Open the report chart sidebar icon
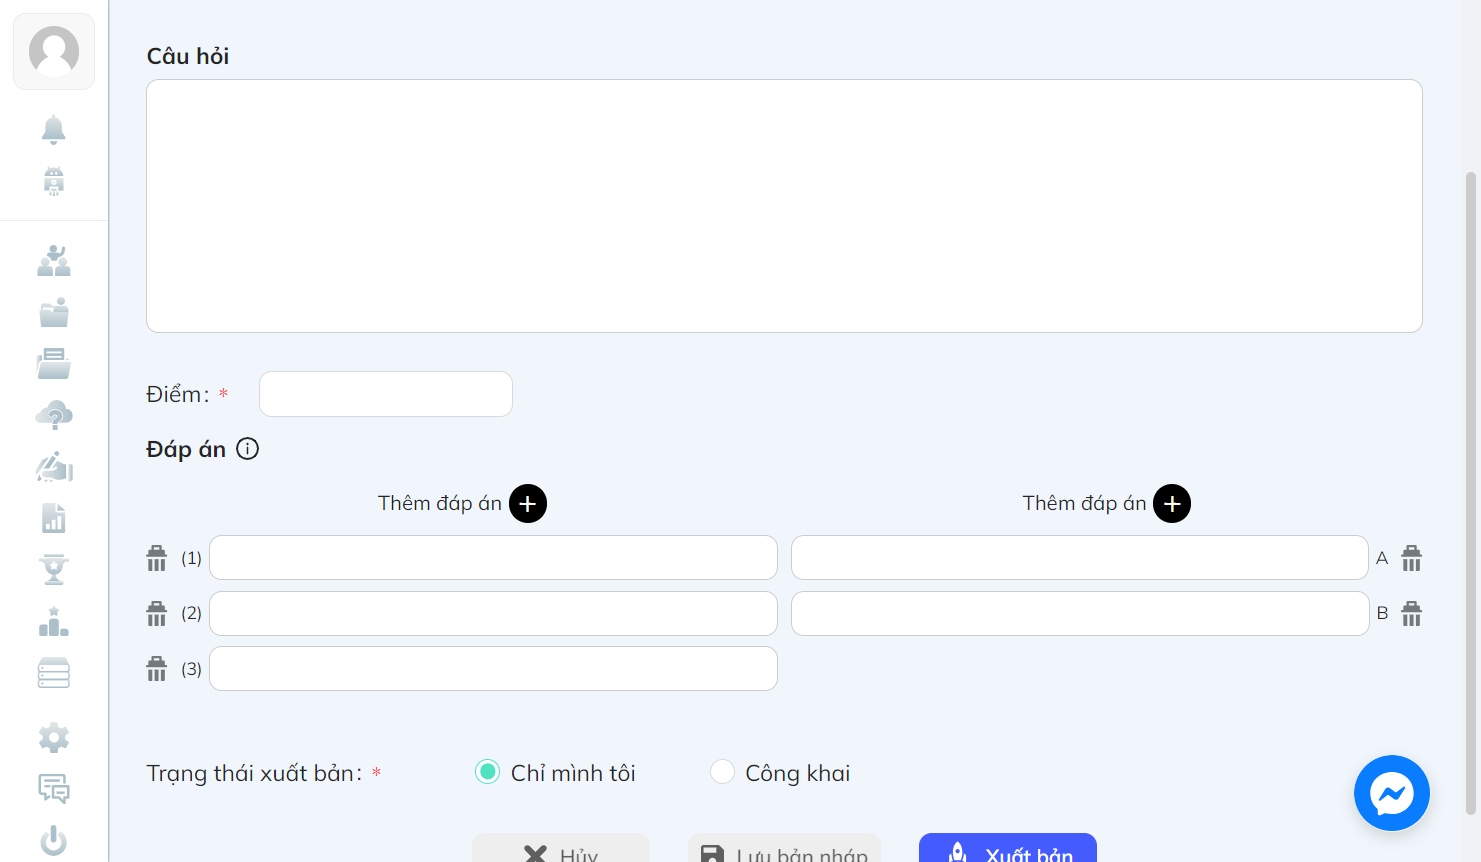 click(54, 518)
